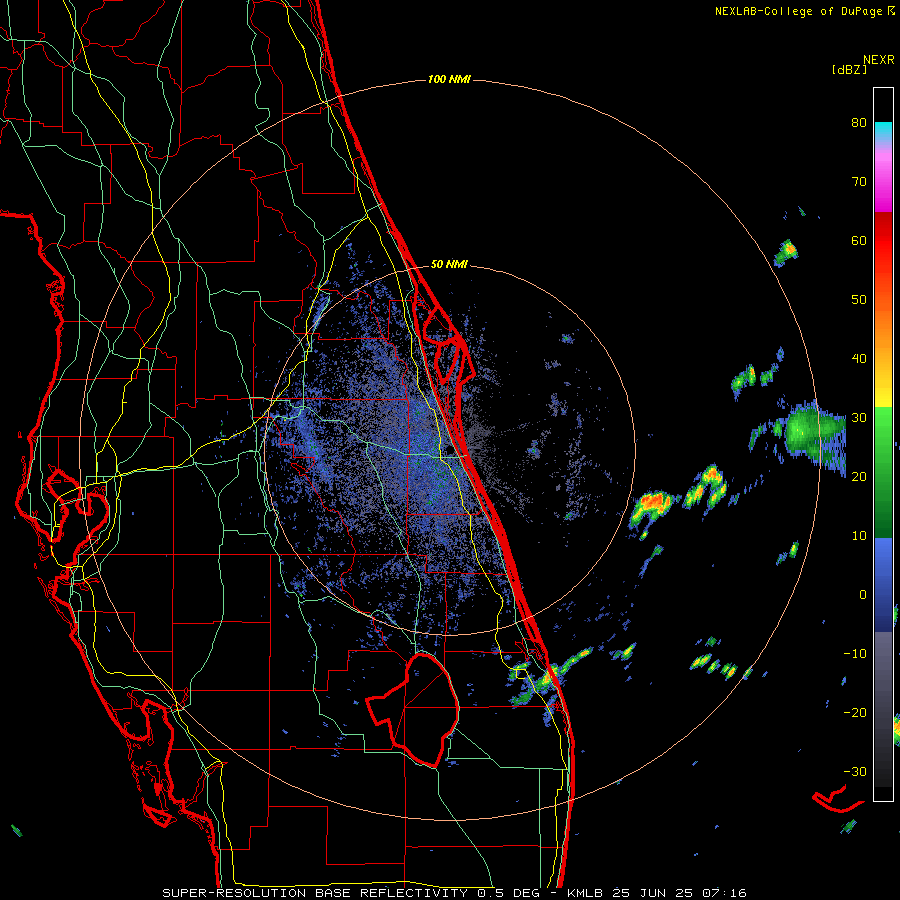Click the KMLB station ID in the caption
Image resolution: width=900 pixels, height=900 pixels.
[587, 893]
